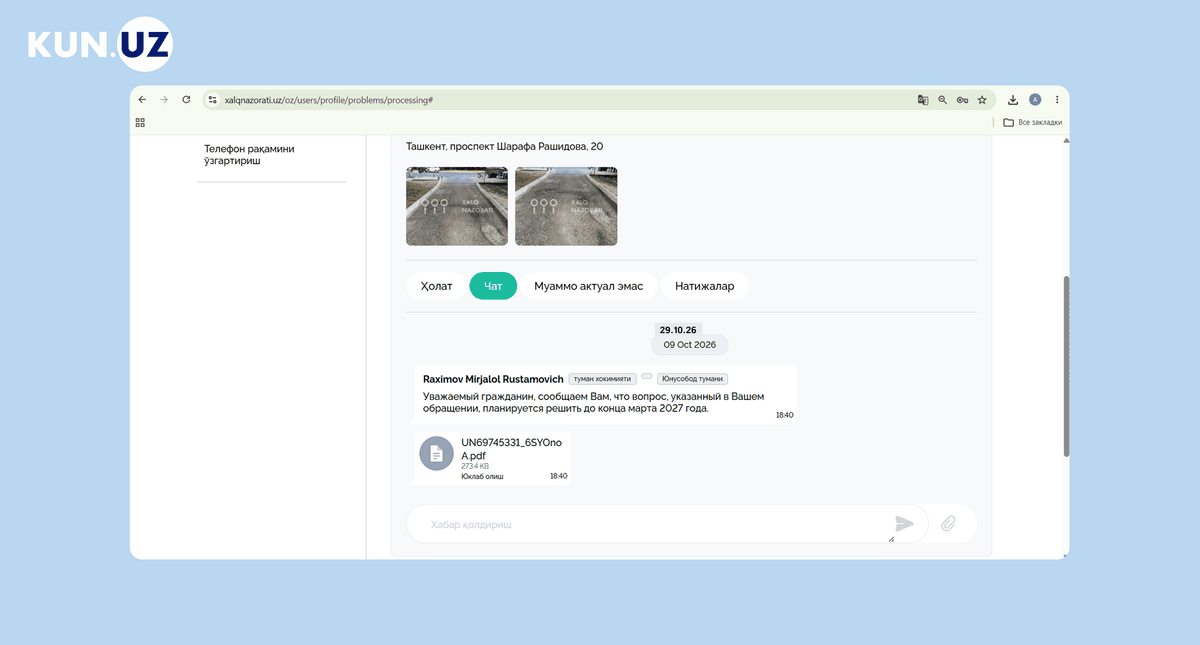Click the browser address bar URL
The width and height of the screenshot is (1200, 645).
(x=329, y=100)
